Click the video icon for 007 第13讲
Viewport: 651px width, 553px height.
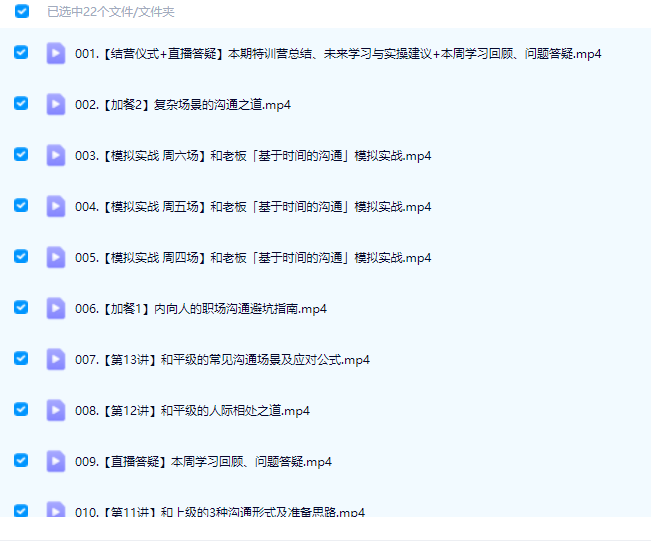pos(56,359)
